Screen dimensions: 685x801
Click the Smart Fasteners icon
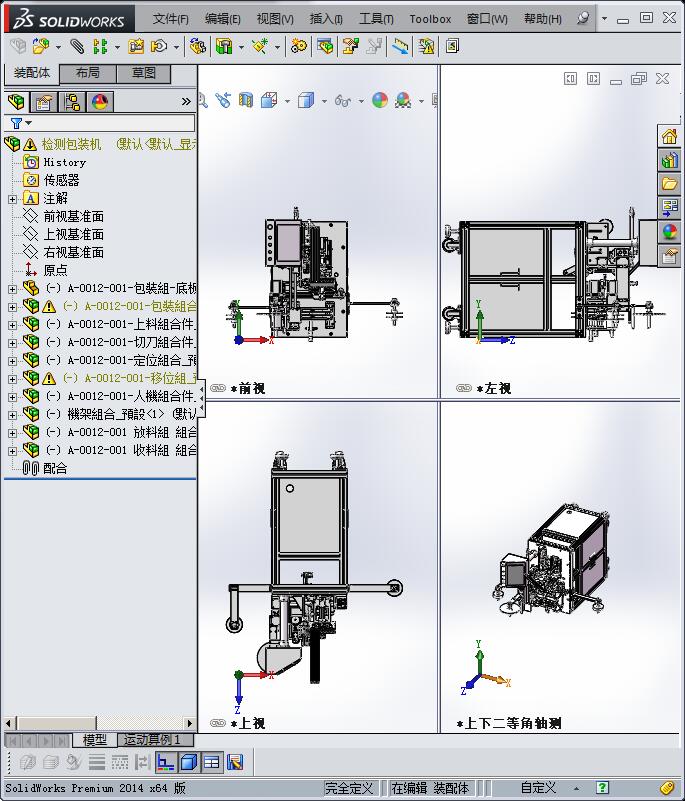click(136, 46)
